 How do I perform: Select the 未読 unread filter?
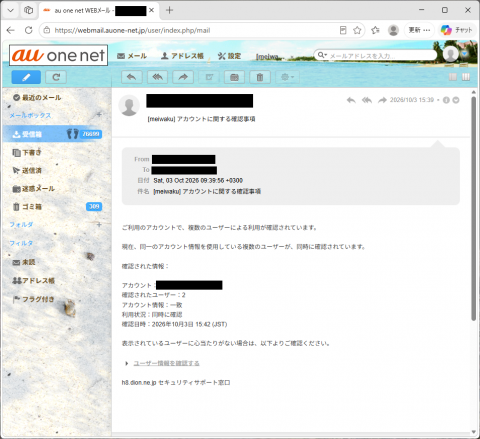(x=24, y=262)
